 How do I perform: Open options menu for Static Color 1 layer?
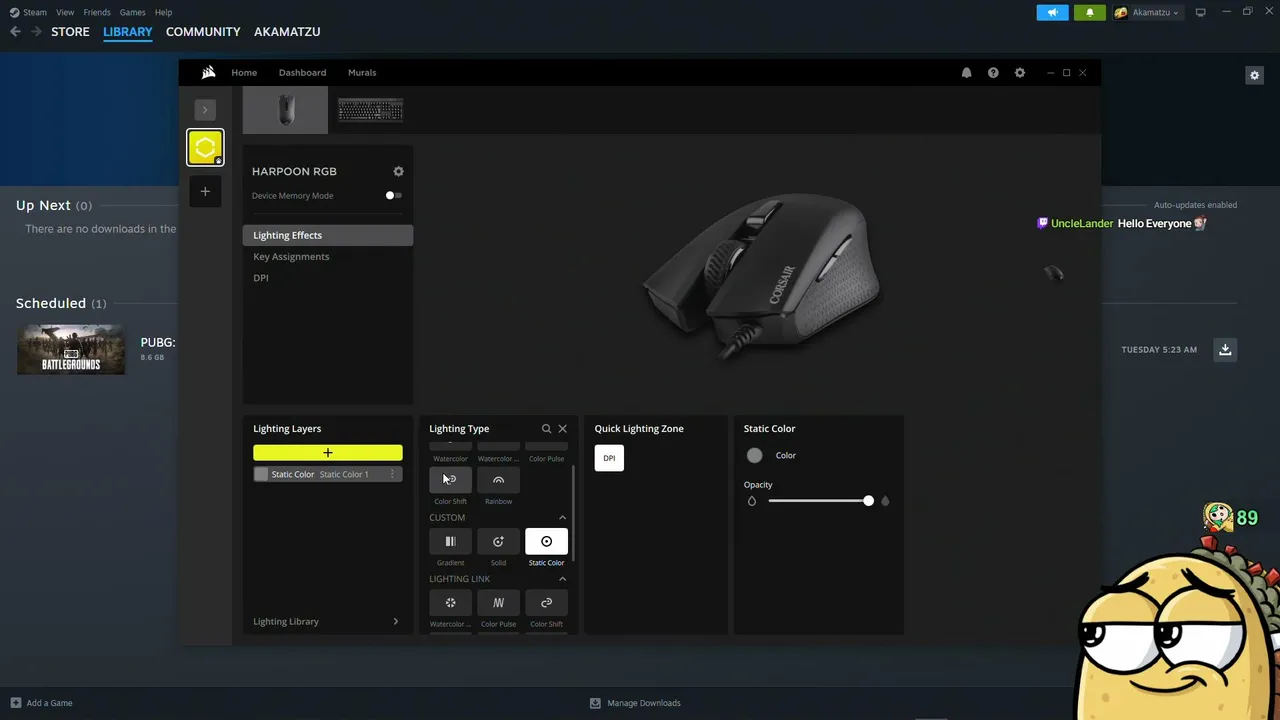pos(392,474)
